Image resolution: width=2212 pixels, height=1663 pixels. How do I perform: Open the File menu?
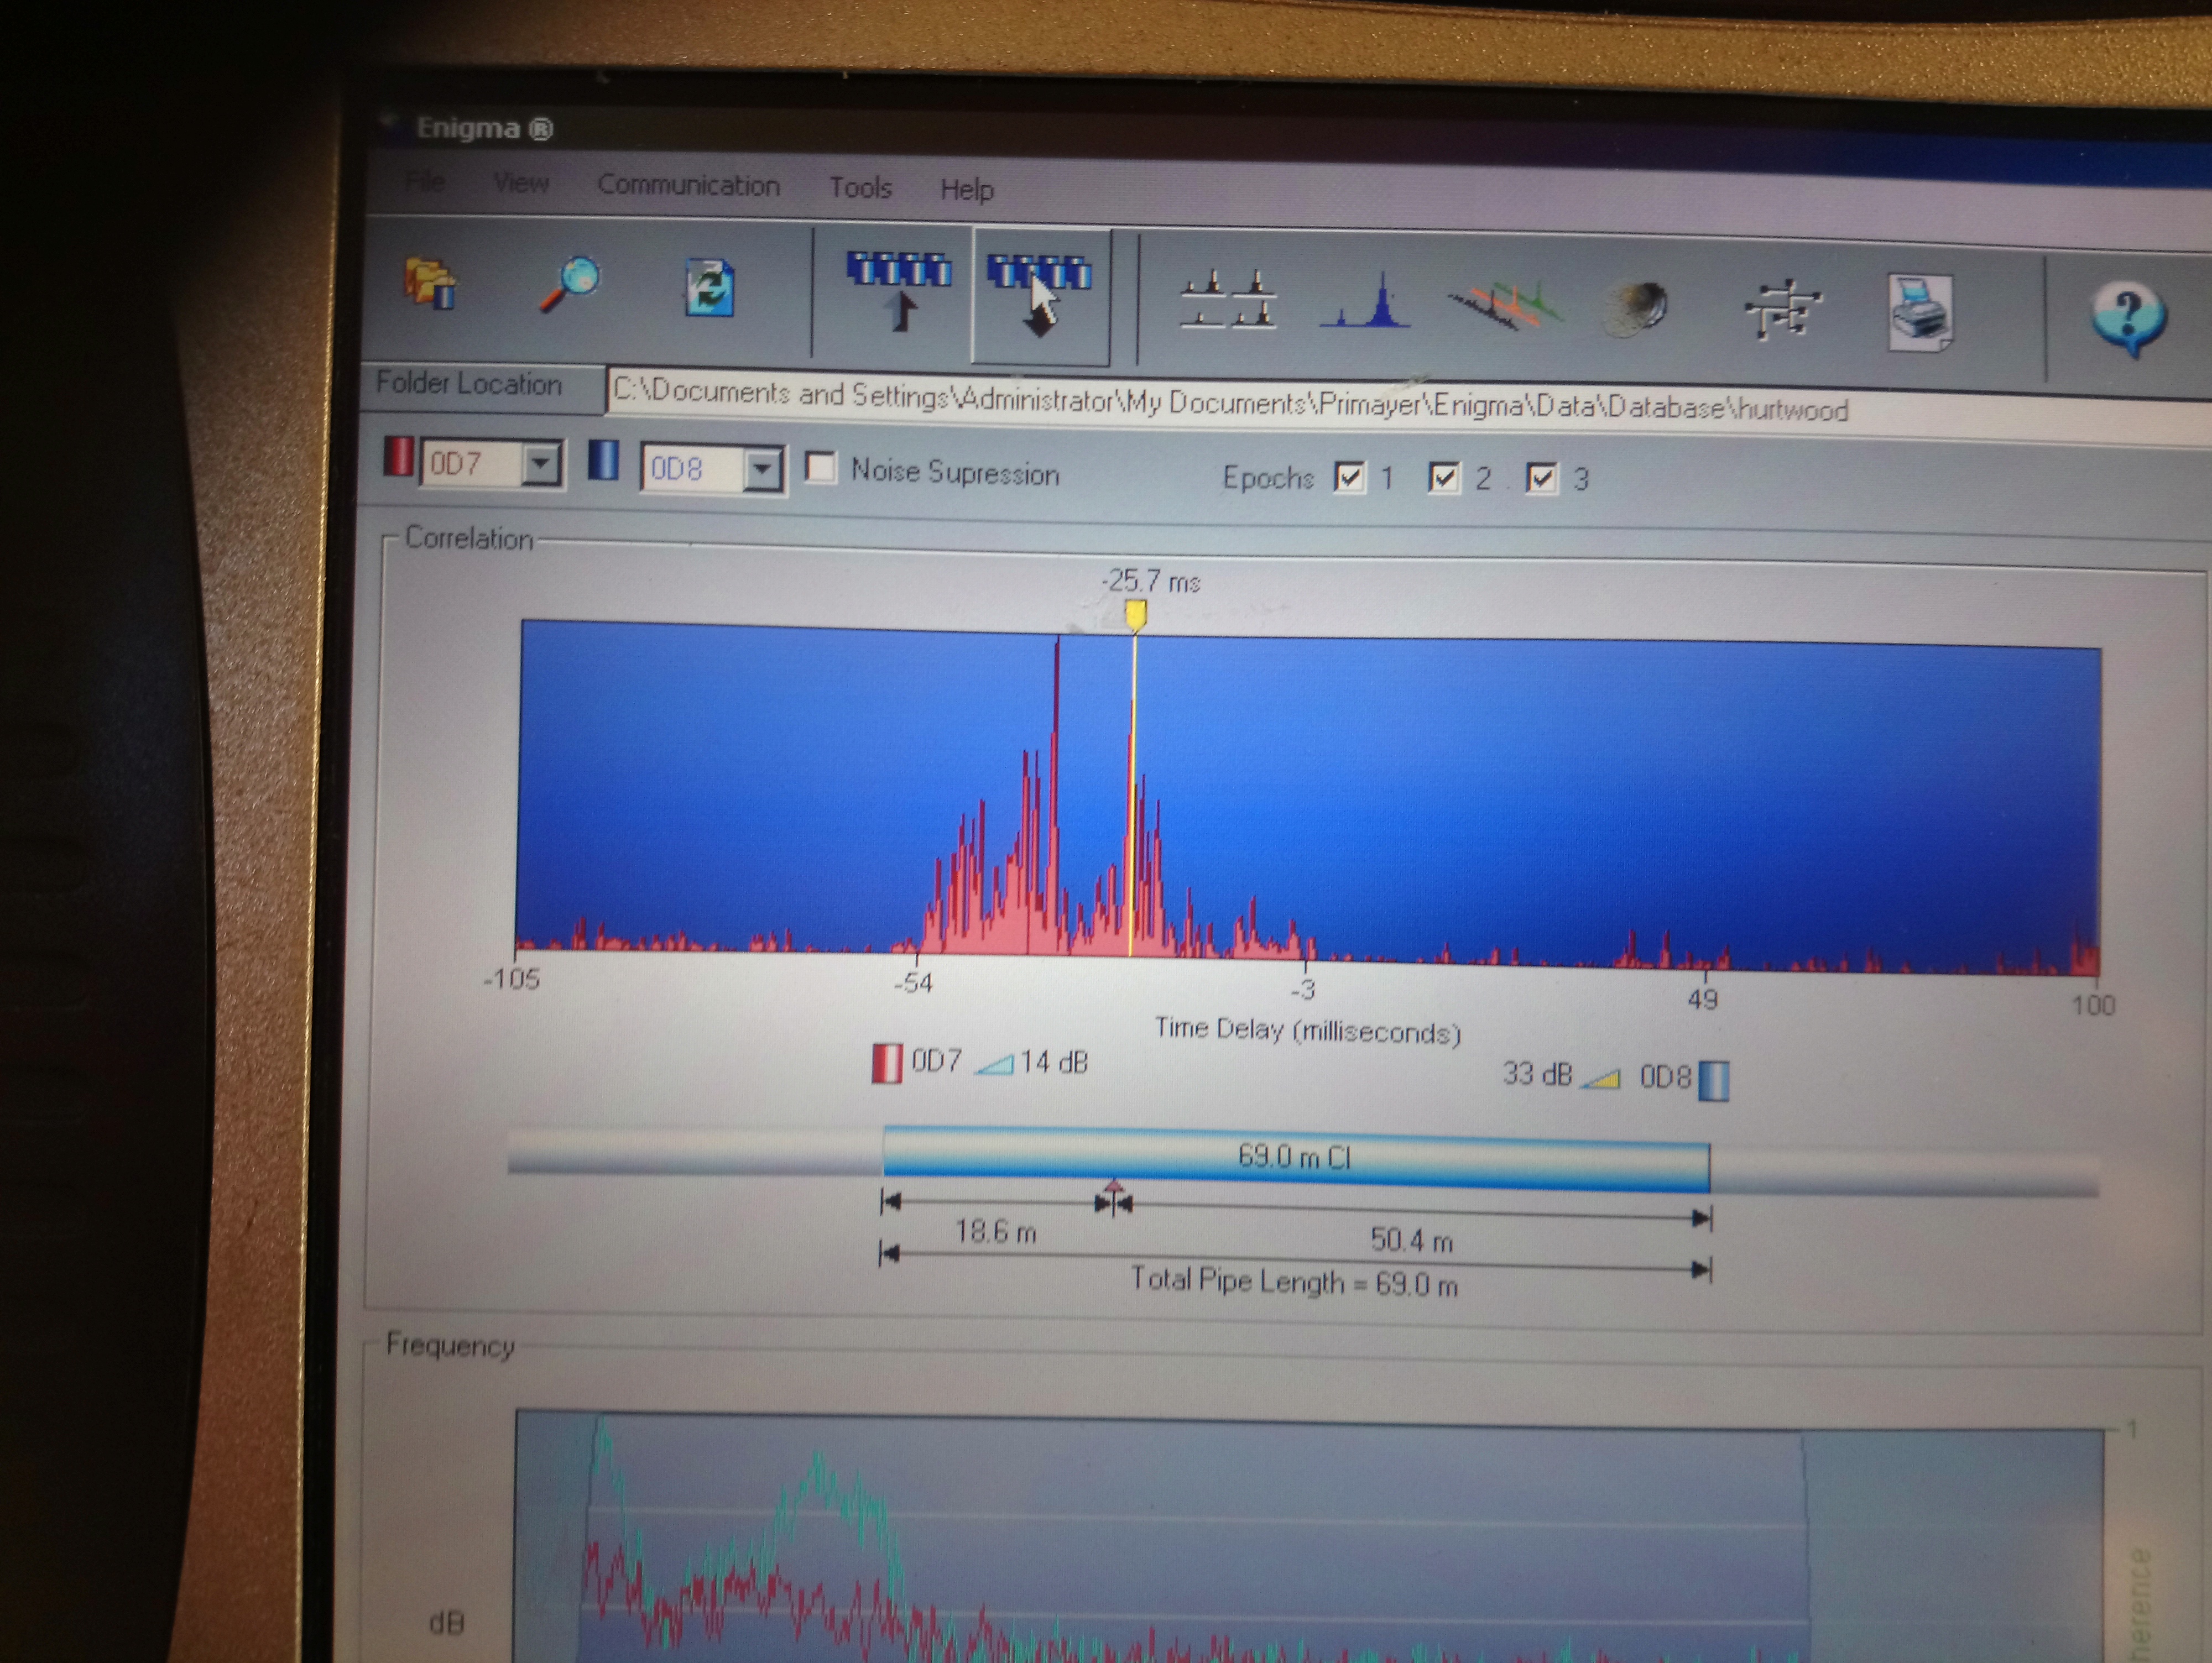click(x=426, y=181)
